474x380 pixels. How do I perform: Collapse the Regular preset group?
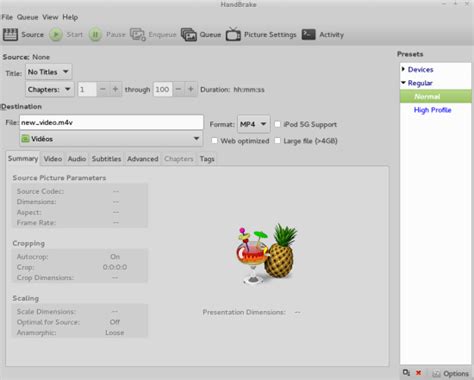[x=403, y=83]
